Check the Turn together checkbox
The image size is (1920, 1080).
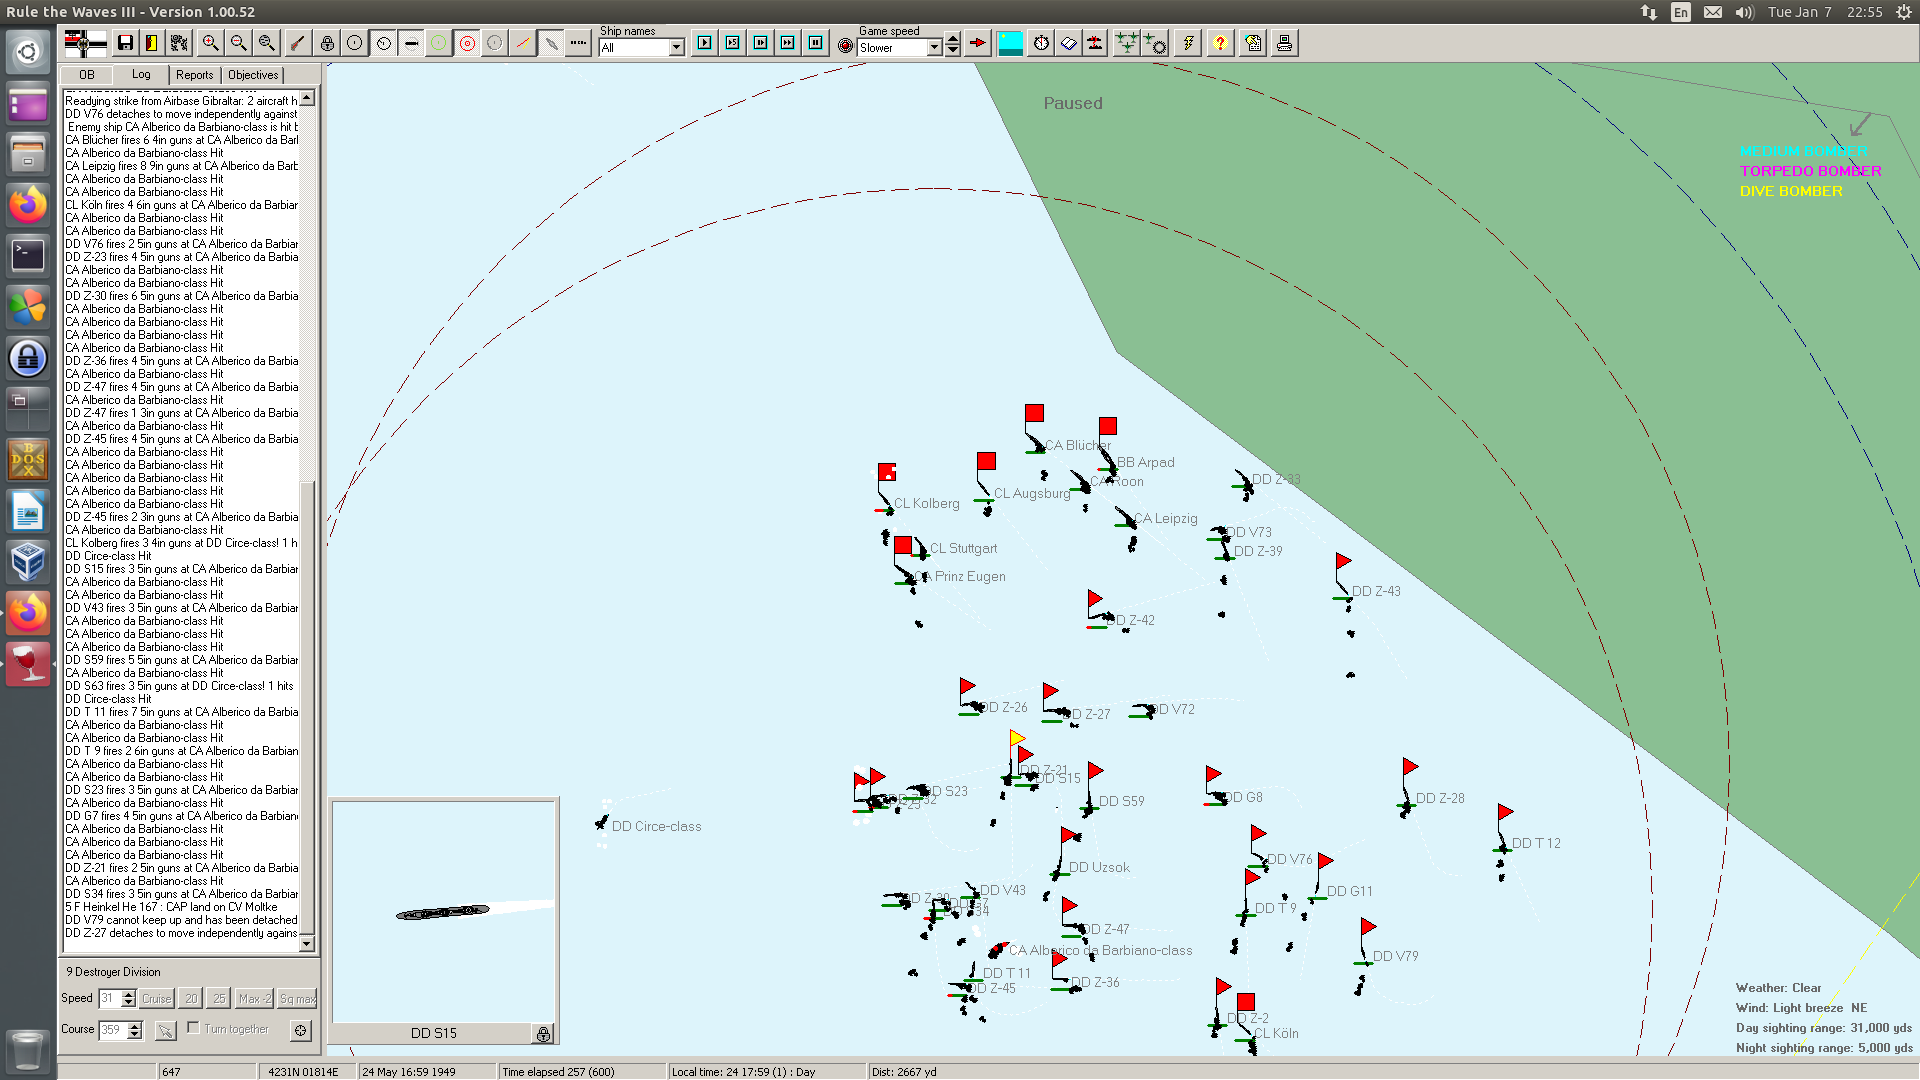point(194,1028)
